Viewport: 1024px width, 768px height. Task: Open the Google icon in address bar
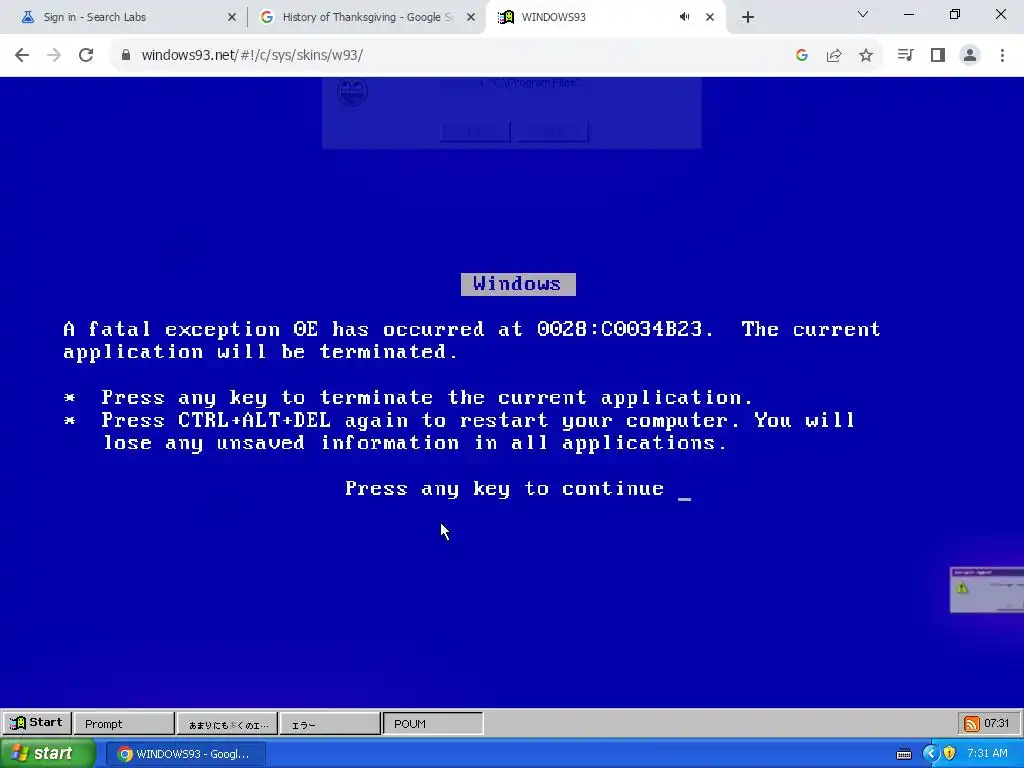pyautogui.click(x=802, y=56)
